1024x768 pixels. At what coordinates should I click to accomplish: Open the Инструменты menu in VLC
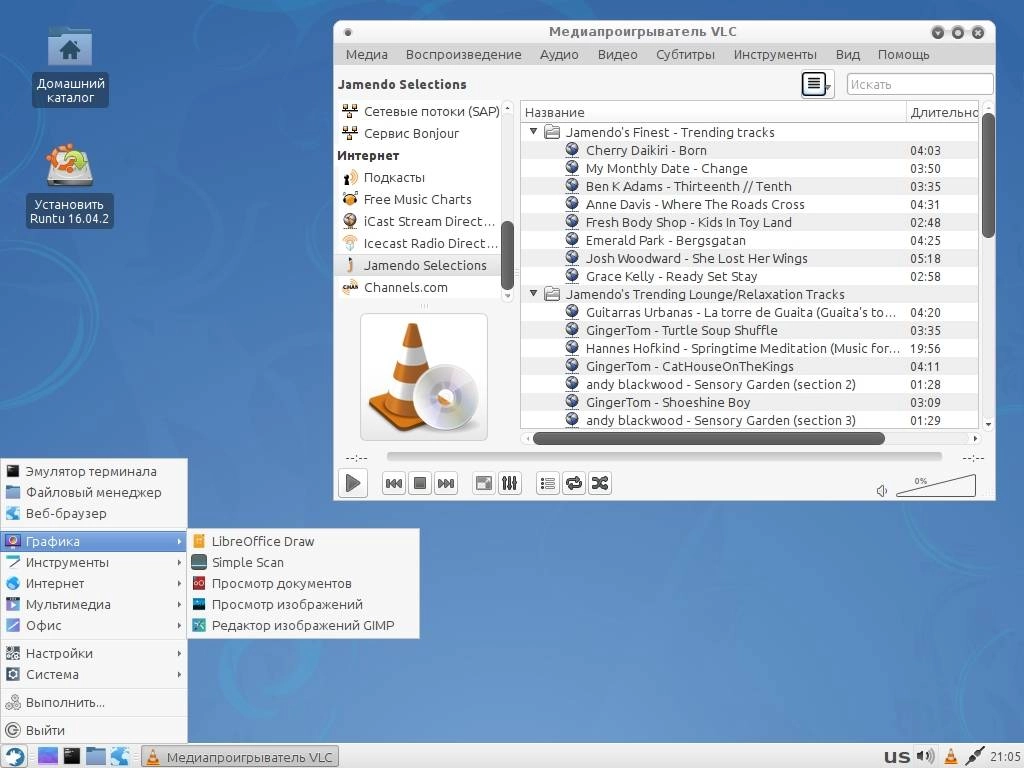(775, 55)
